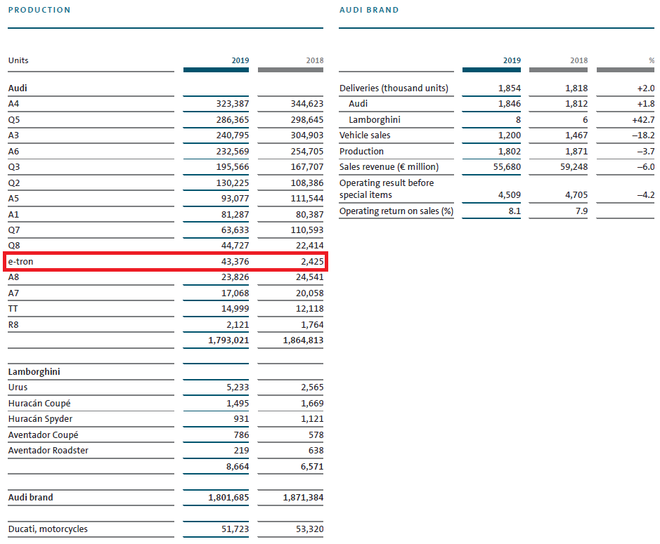Select Huracán Spyder 2019 value 931
660x544 pixels.
coord(241,419)
